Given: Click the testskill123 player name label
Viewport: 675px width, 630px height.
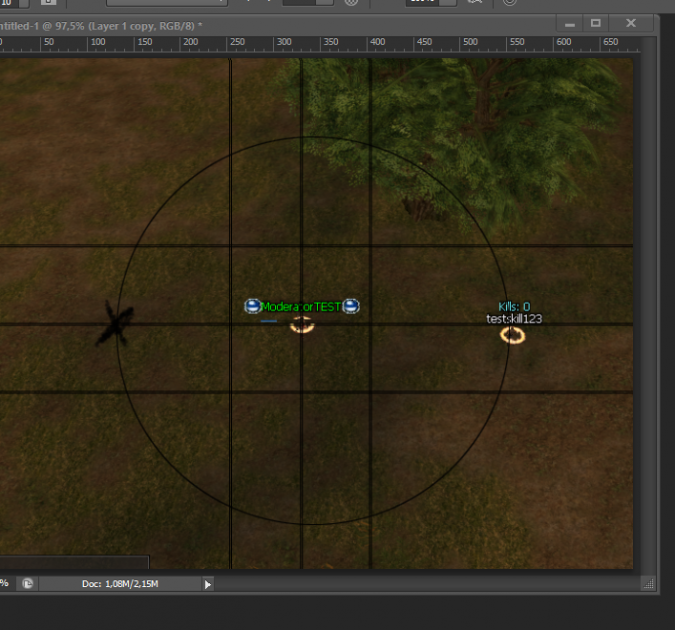Looking at the screenshot, I should [514, 319].
